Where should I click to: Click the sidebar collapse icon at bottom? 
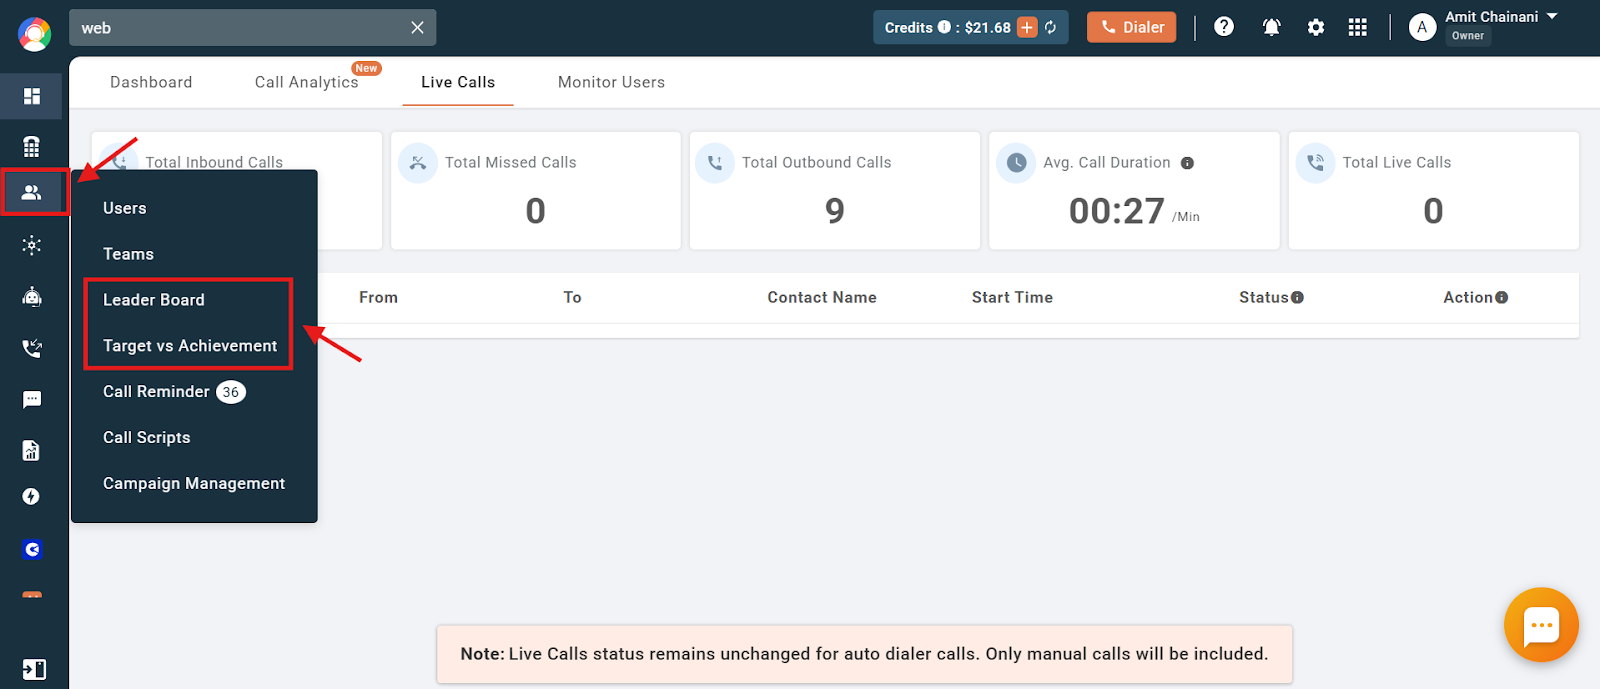[34, 670]
